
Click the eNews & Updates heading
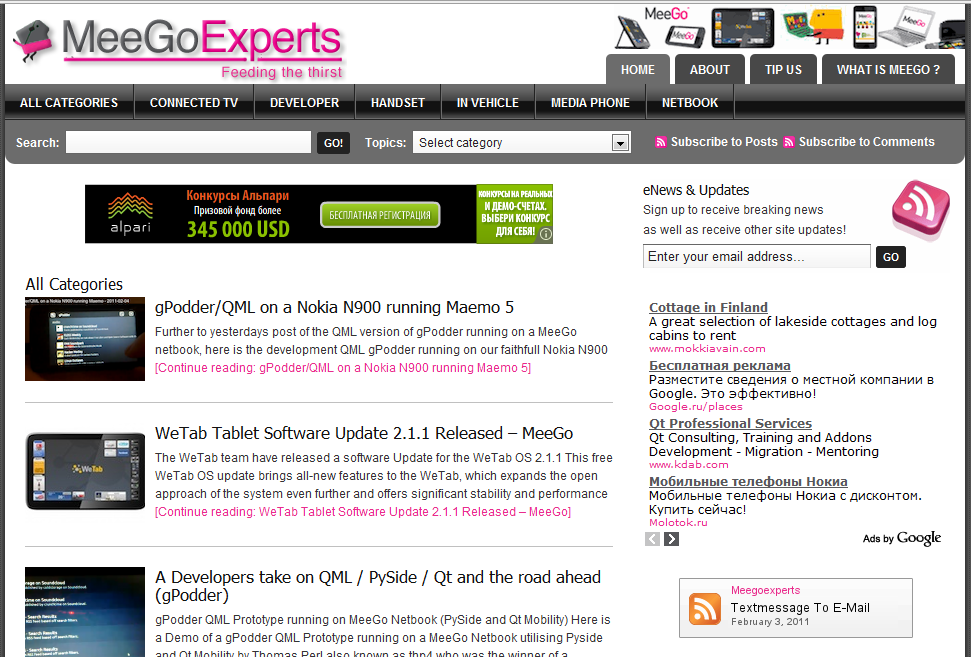pyautogui.click(x=696, y=190)
